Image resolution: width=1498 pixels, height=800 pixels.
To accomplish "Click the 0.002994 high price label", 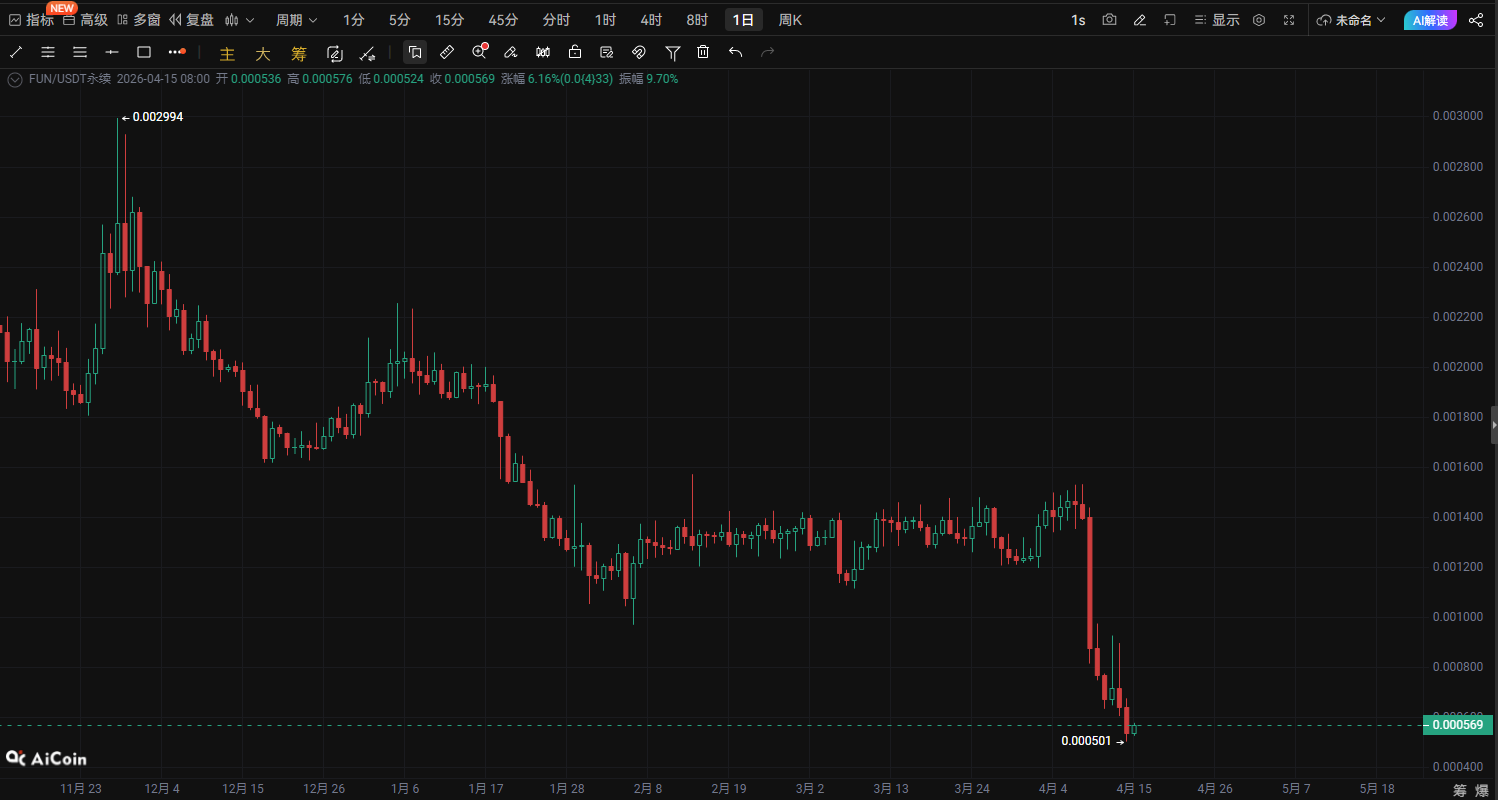I will pos(158,117).
